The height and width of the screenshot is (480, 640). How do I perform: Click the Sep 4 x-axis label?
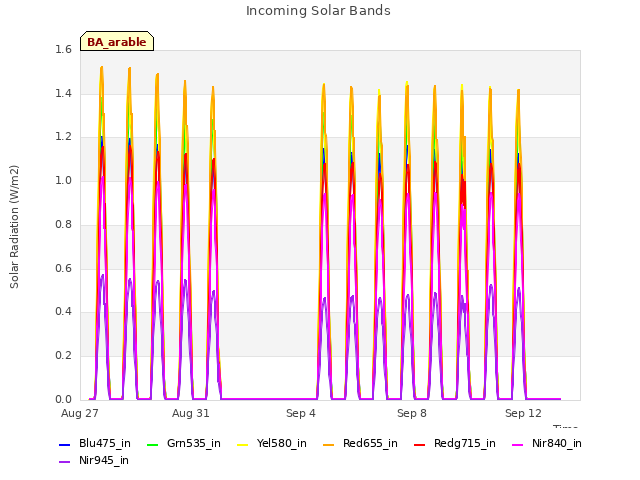(x=301, y=413)
